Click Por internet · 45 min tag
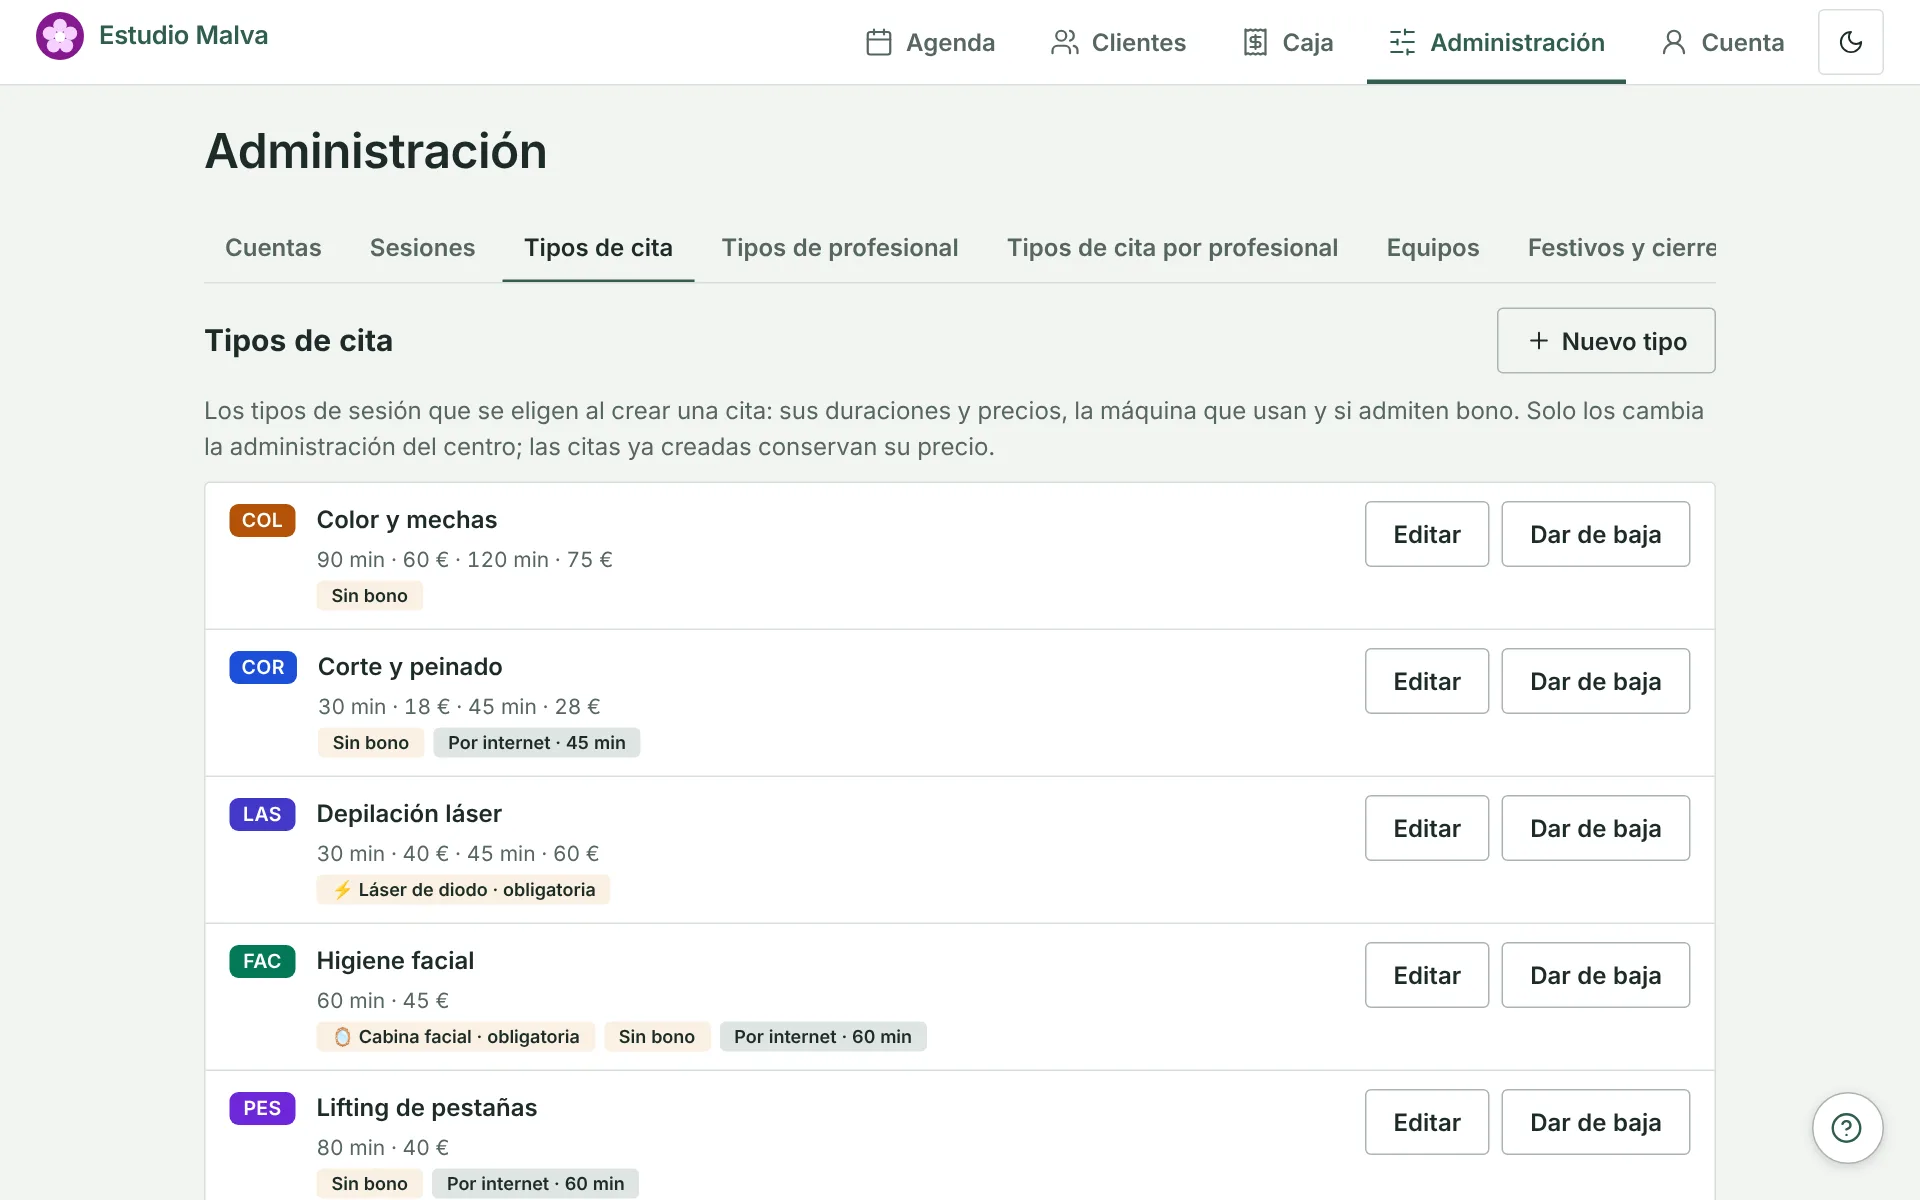Screen dimensions: 1920x1200 [x=537, y=743]
